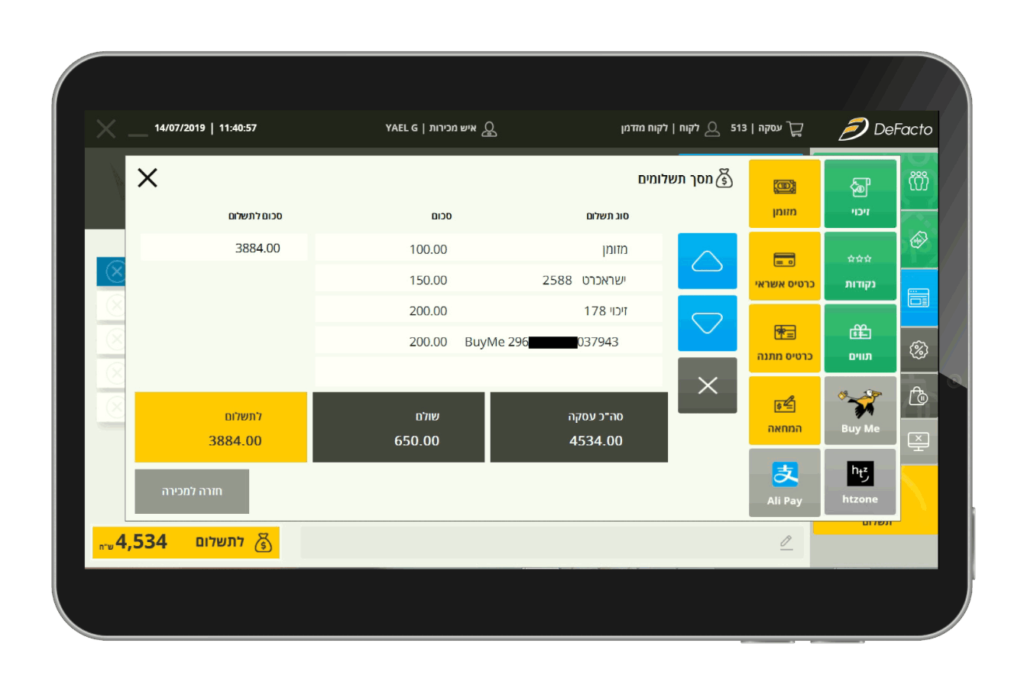Choose Ali Pay payment option
This screenshot has height=679, width=1024.
(x=784, y=482)
